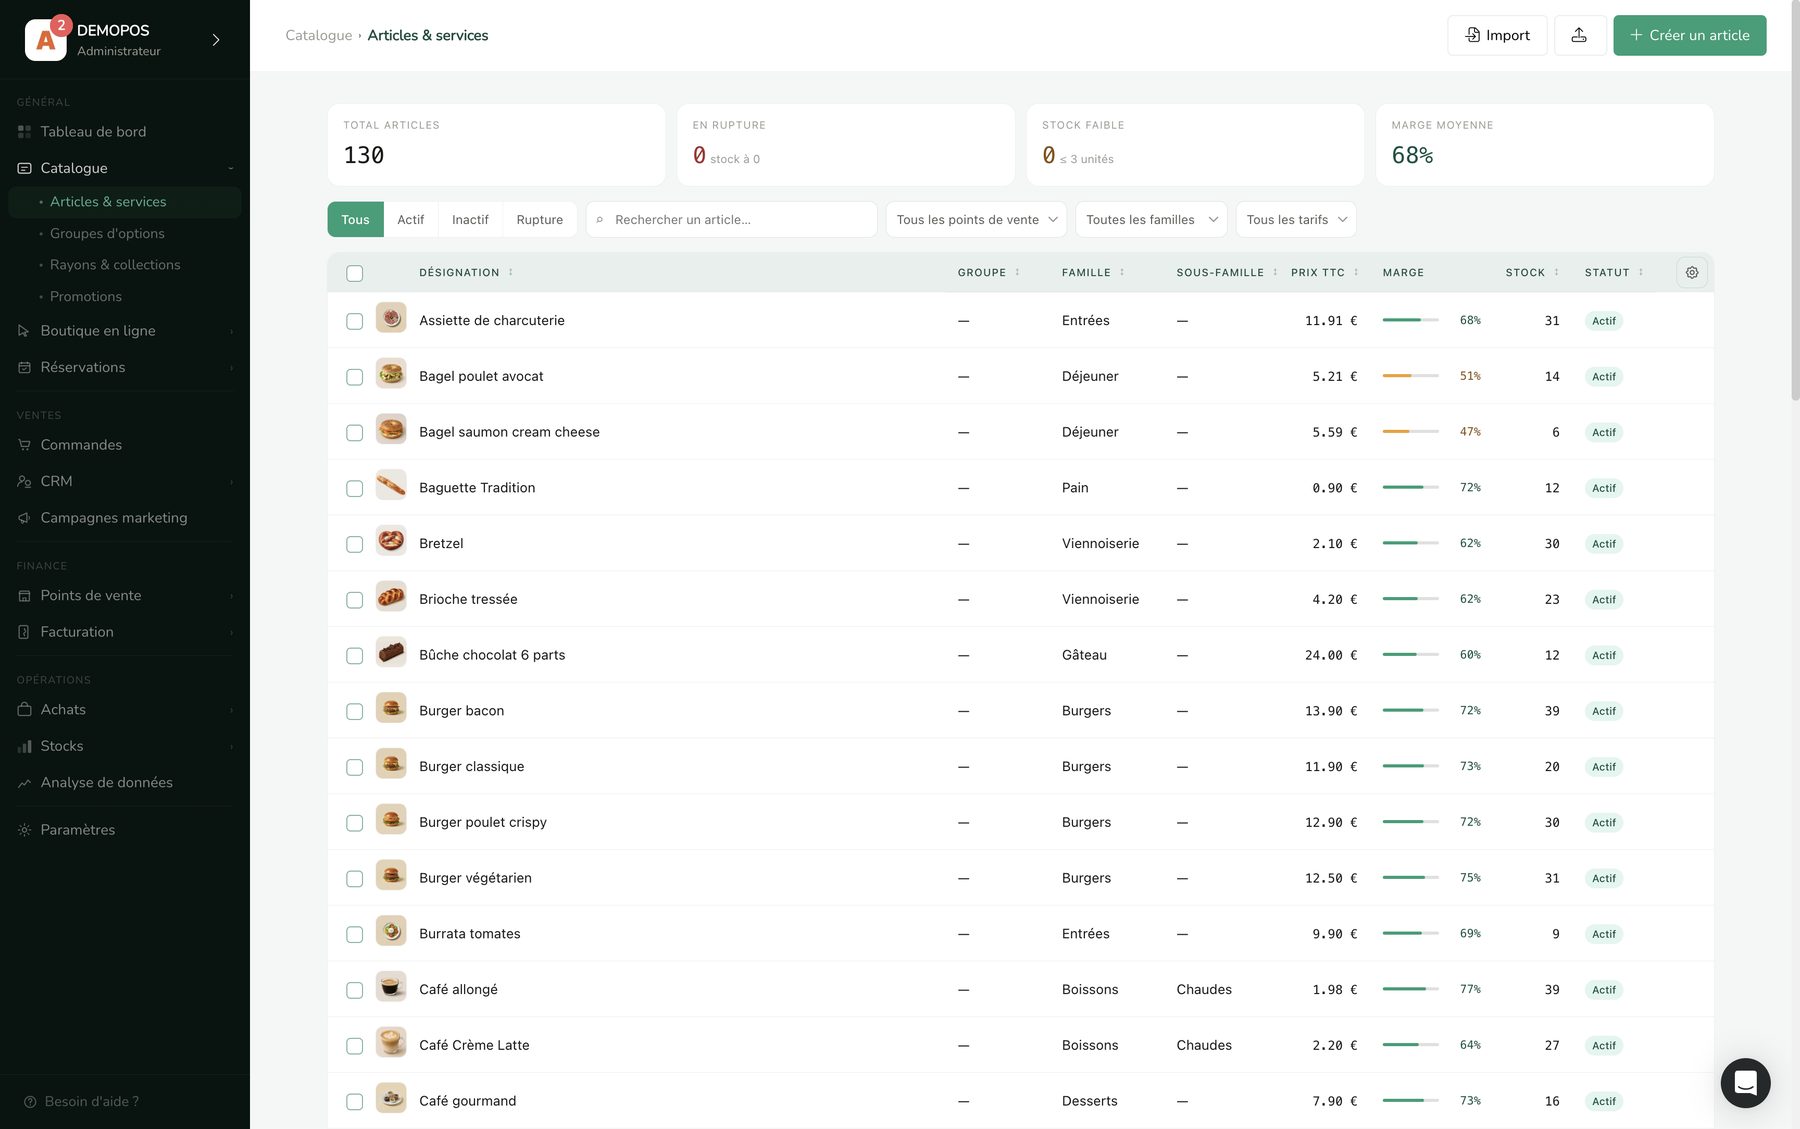Image resolution: width=1800 pixels, height=1129 pixels.
Task: Click the Bûche chocolat 6 parts thumbnail
Action: pos(391,653)
